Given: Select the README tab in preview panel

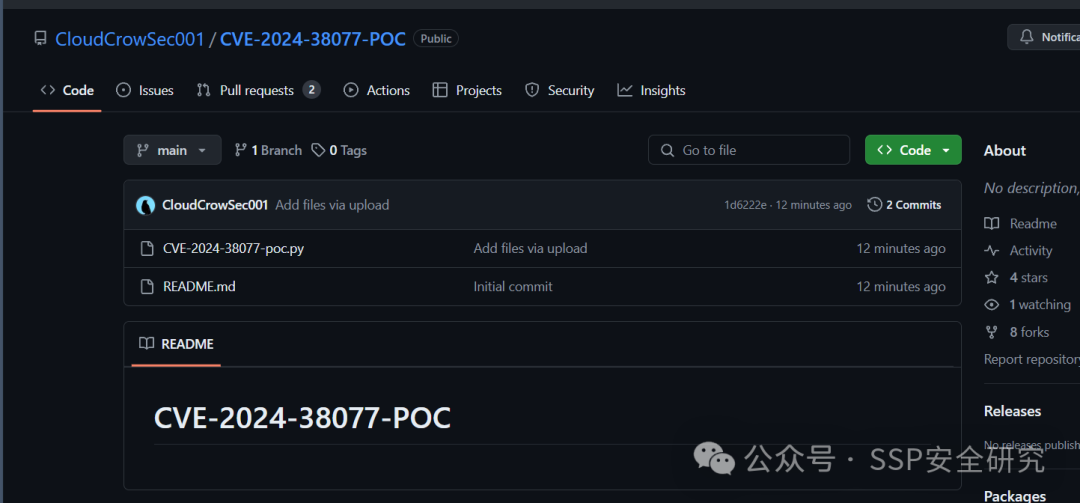Looking at the screenshot, I should click(x=176, y=344).
